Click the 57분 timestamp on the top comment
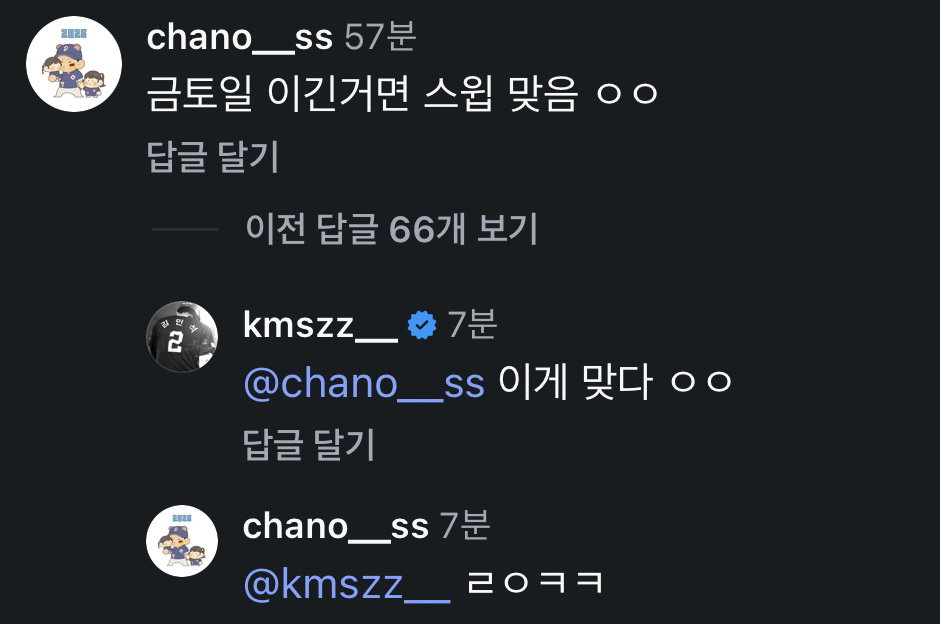The image size is (940, 624). (380, 37)
